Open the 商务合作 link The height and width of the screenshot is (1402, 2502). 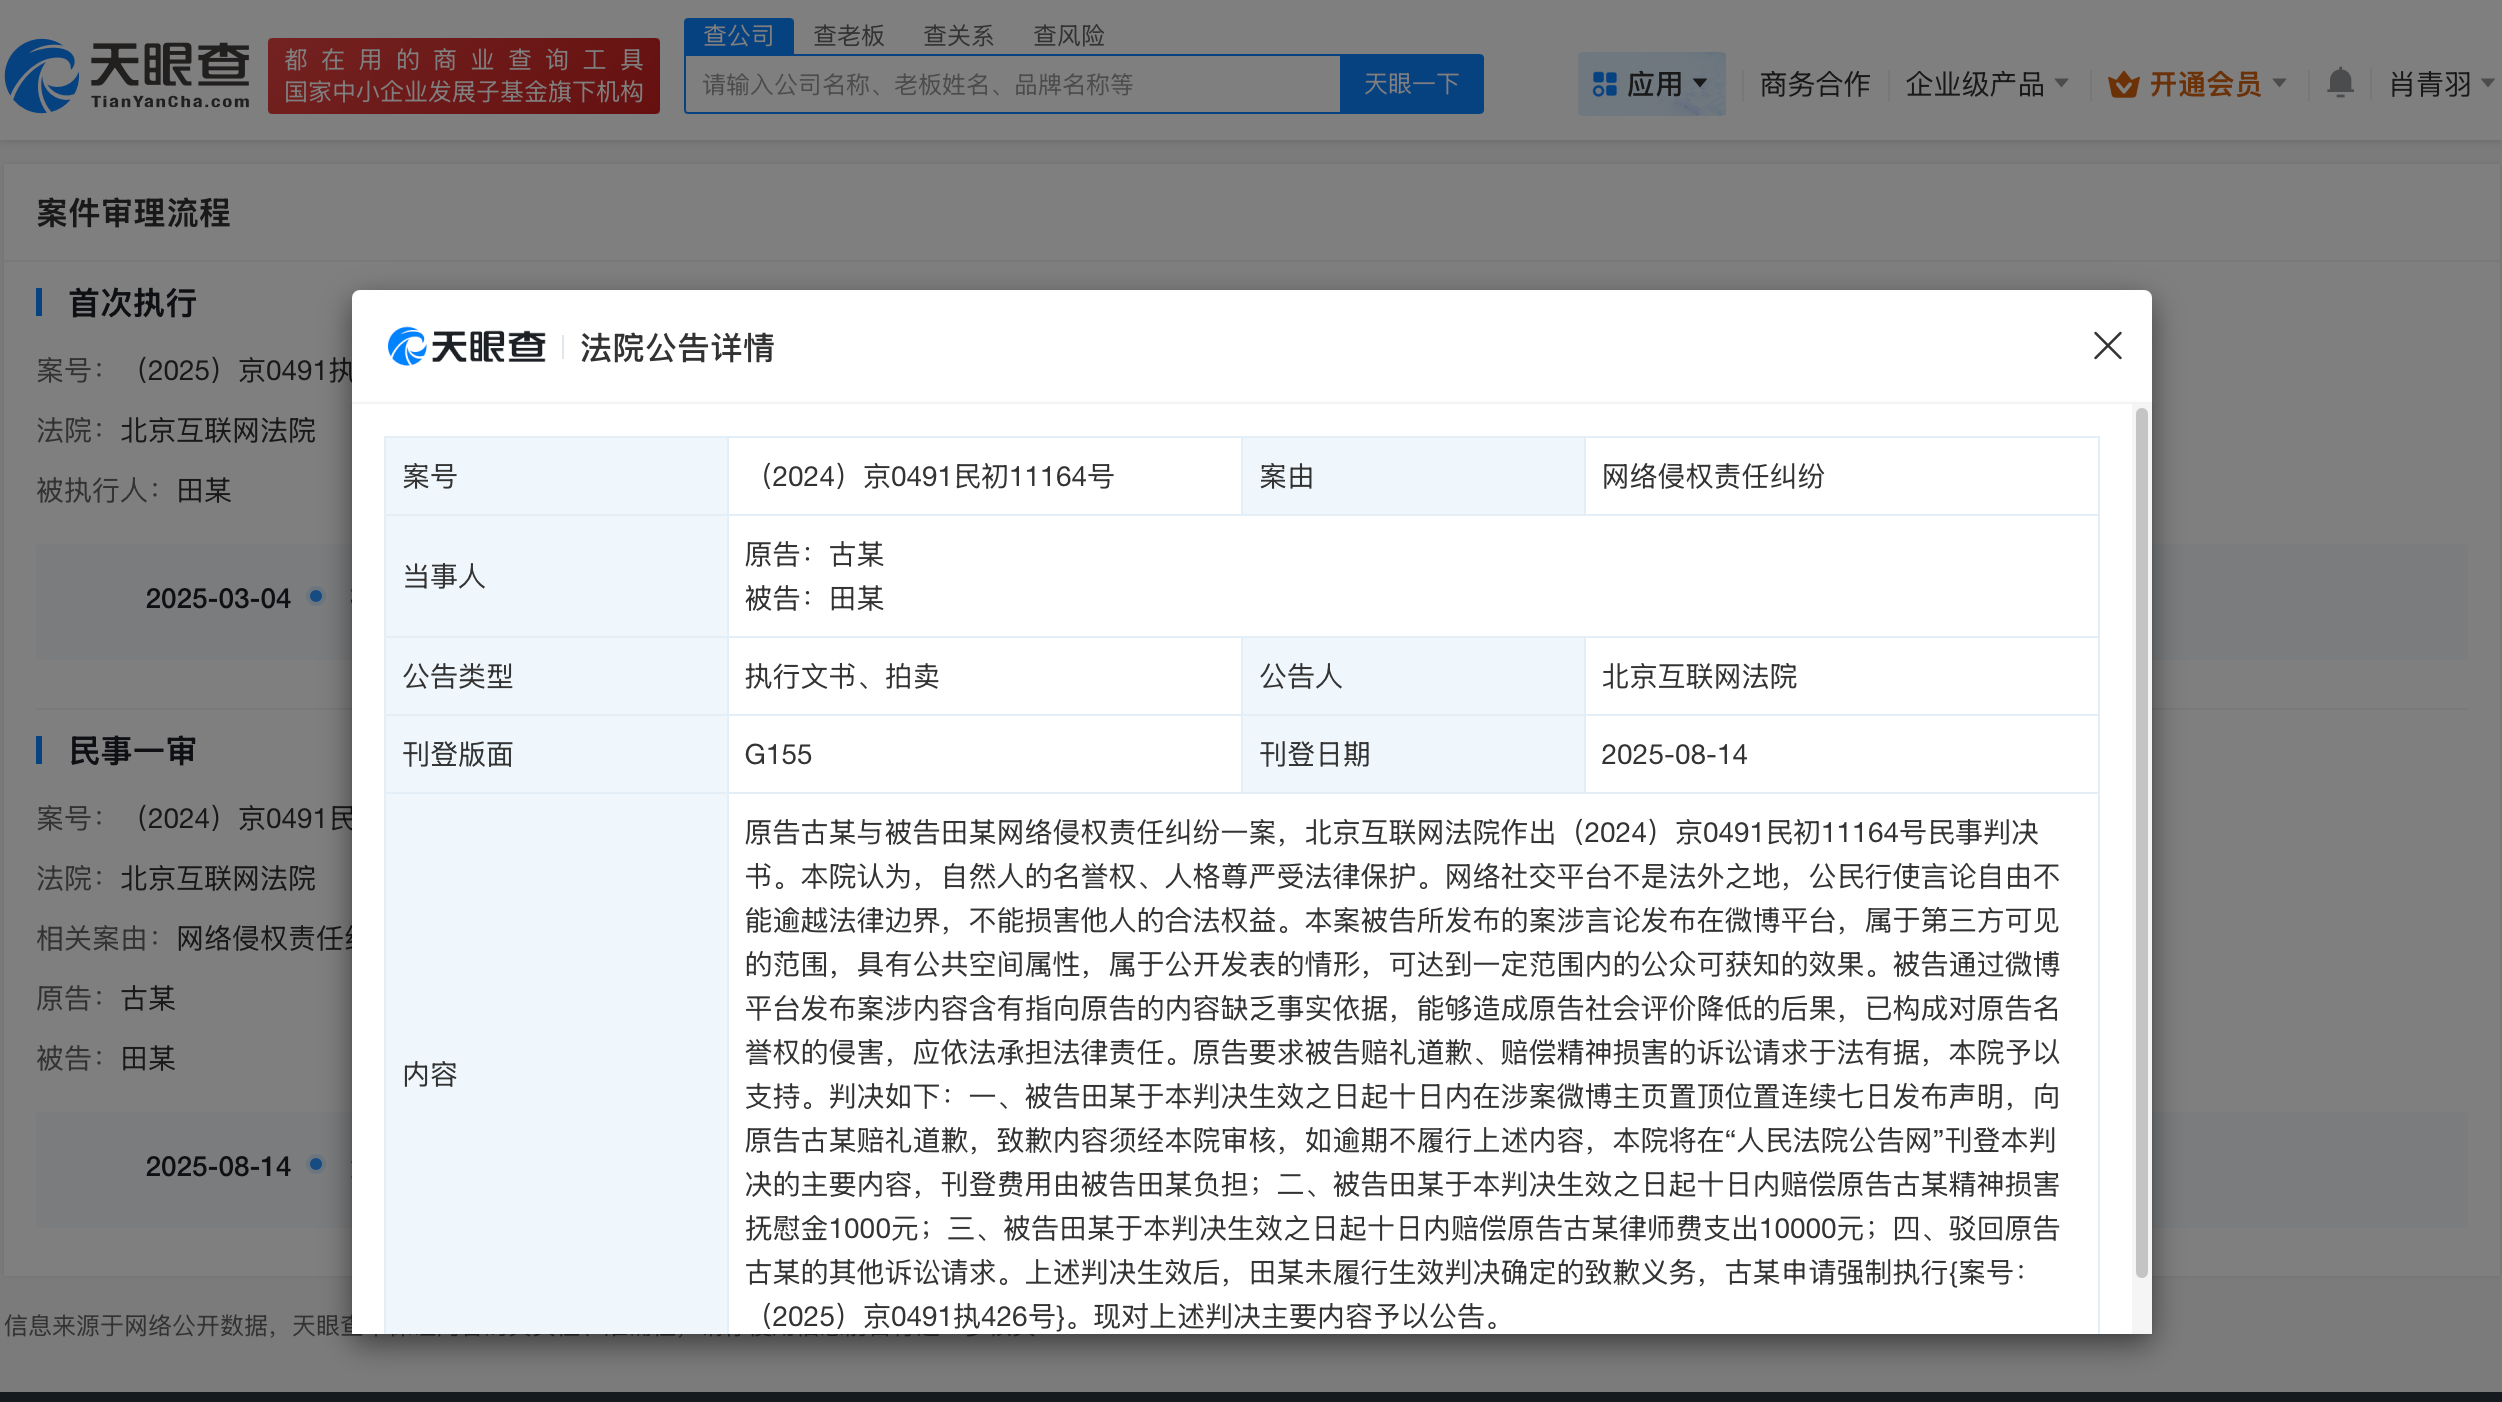pyautogui.click(x=1813, y=84)
